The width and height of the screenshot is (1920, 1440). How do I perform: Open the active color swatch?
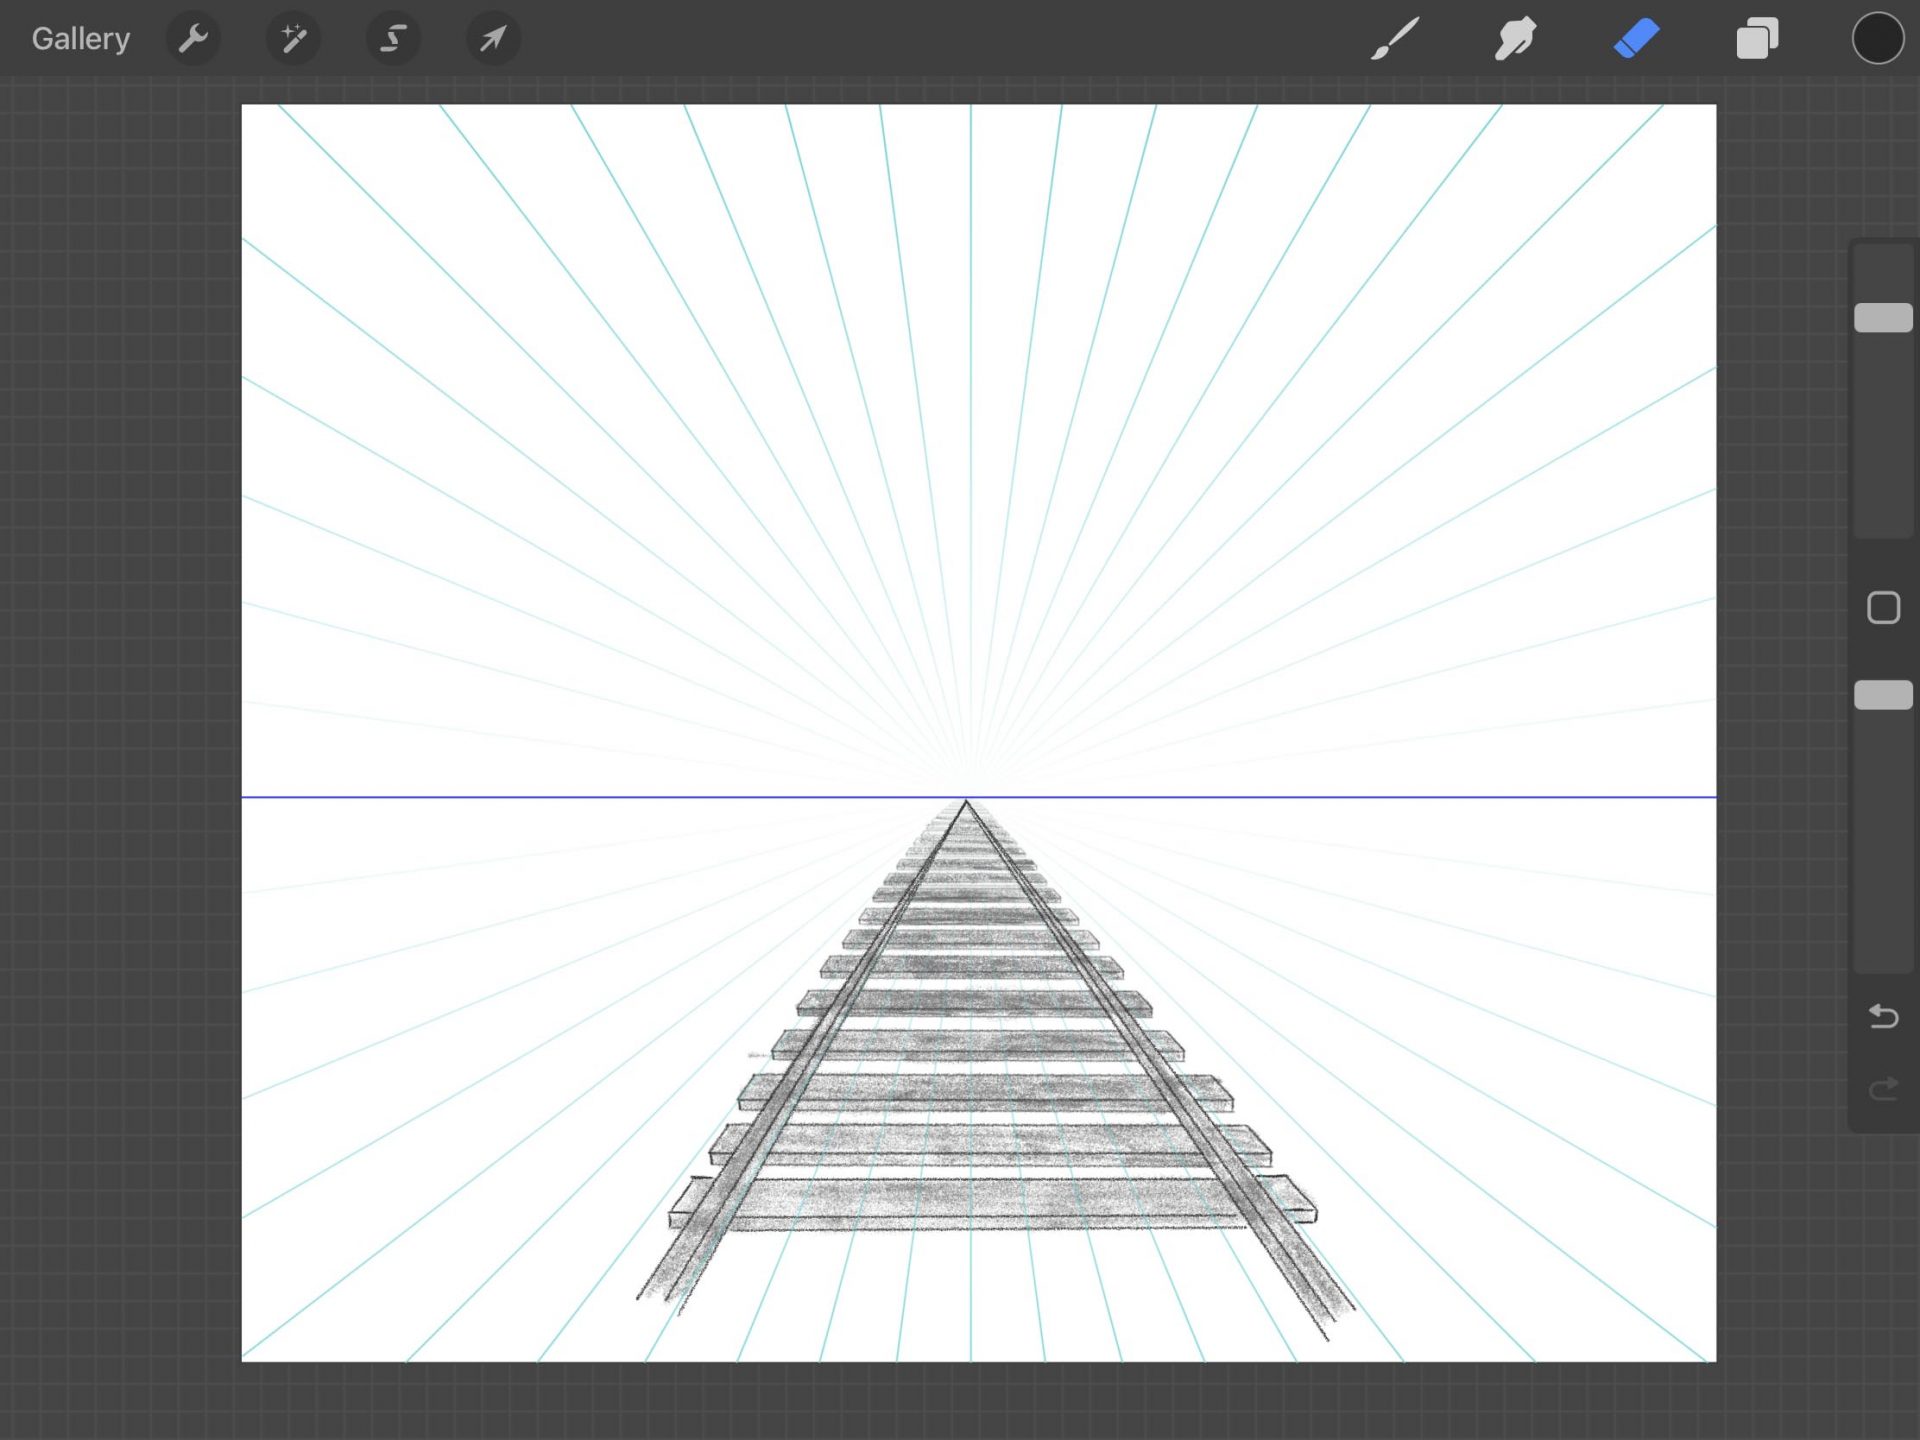point(1877,38)
